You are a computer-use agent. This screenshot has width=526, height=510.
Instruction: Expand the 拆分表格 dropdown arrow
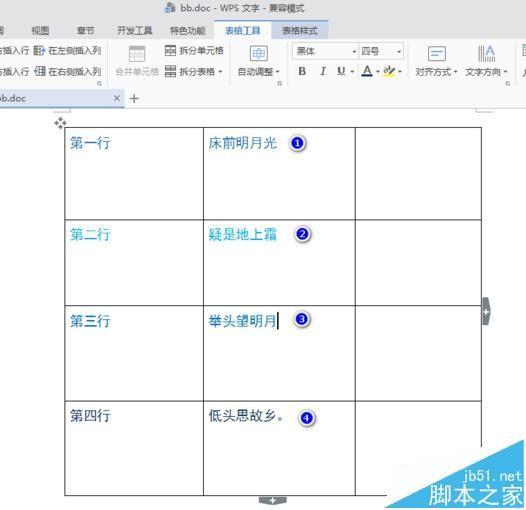tap(220, 72)
